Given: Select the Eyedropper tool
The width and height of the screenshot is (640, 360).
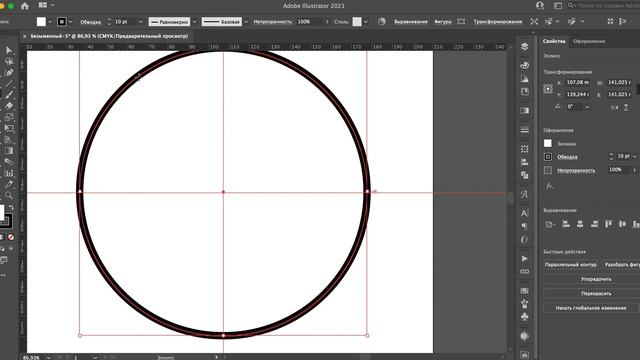Looking at the screenshot, I should [x=9, y=184].
